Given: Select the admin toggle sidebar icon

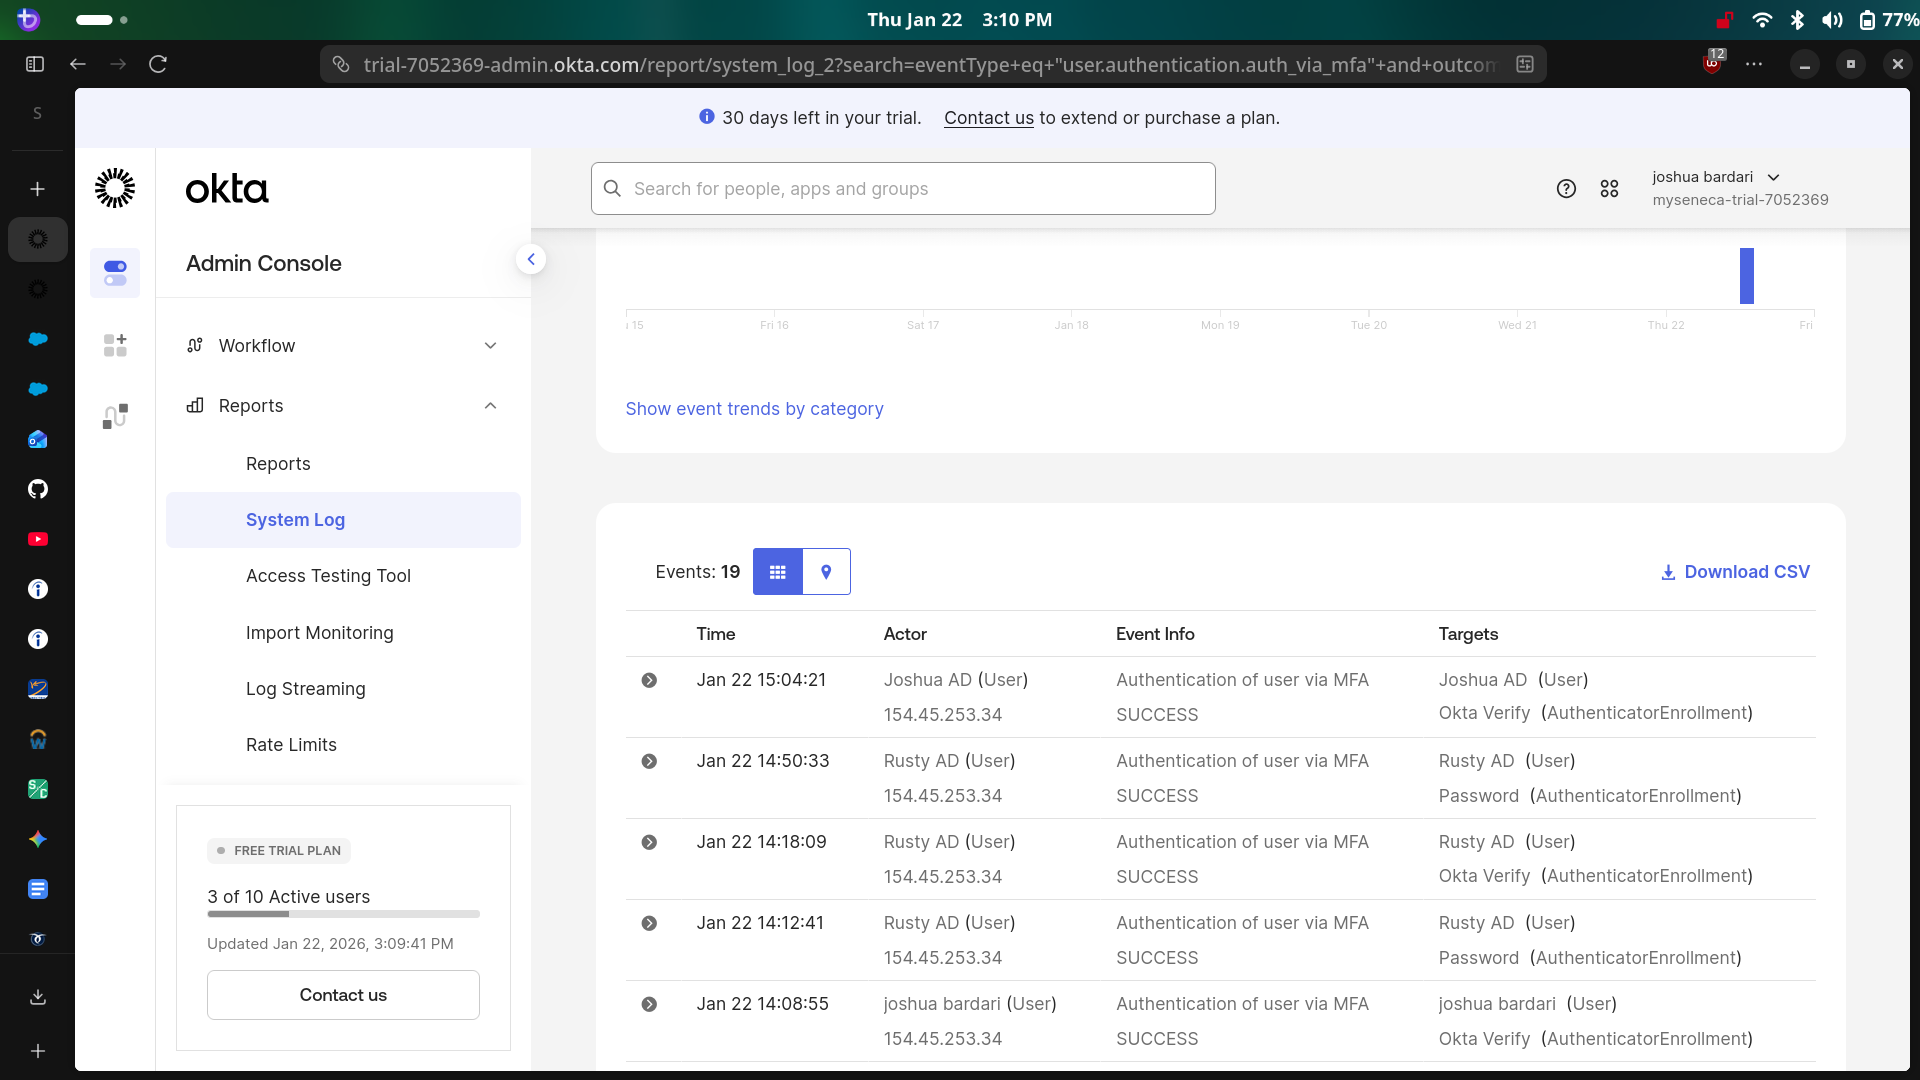Looking at the screenshot, I should [x=115, y=273].
